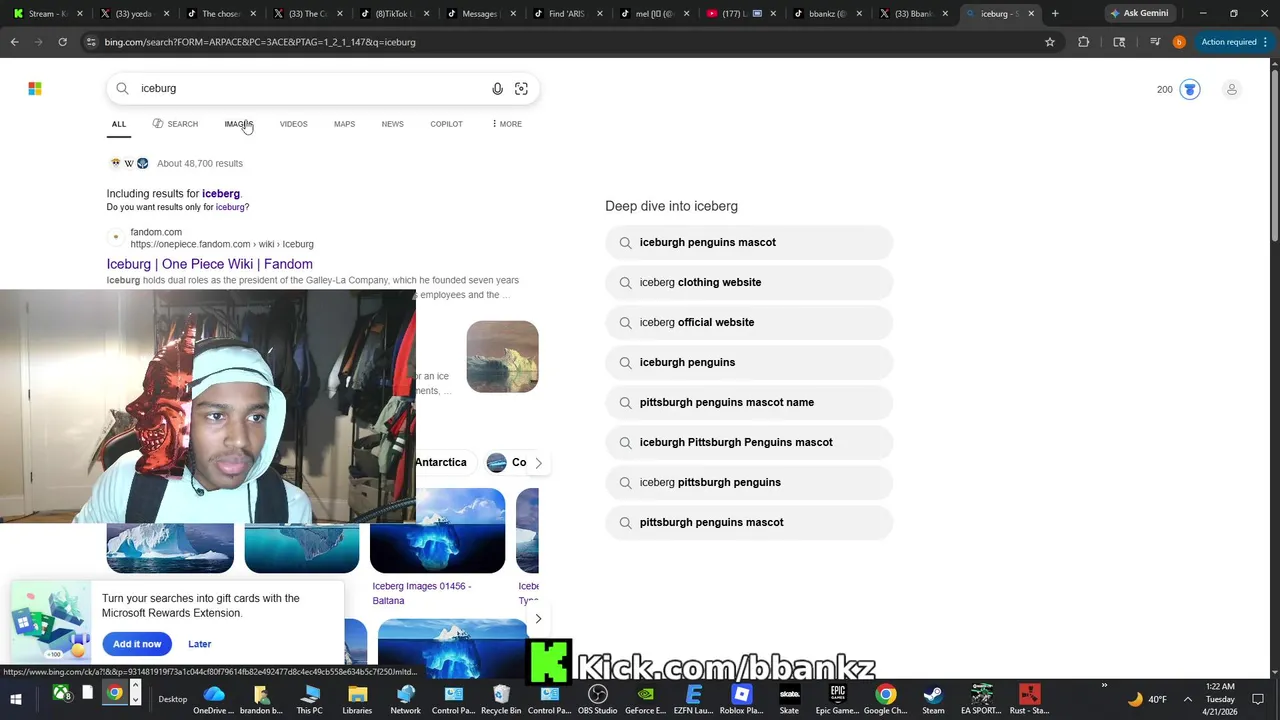
Task: Click 'Add it now' rewards button
Action: click(x=137, y=644)
